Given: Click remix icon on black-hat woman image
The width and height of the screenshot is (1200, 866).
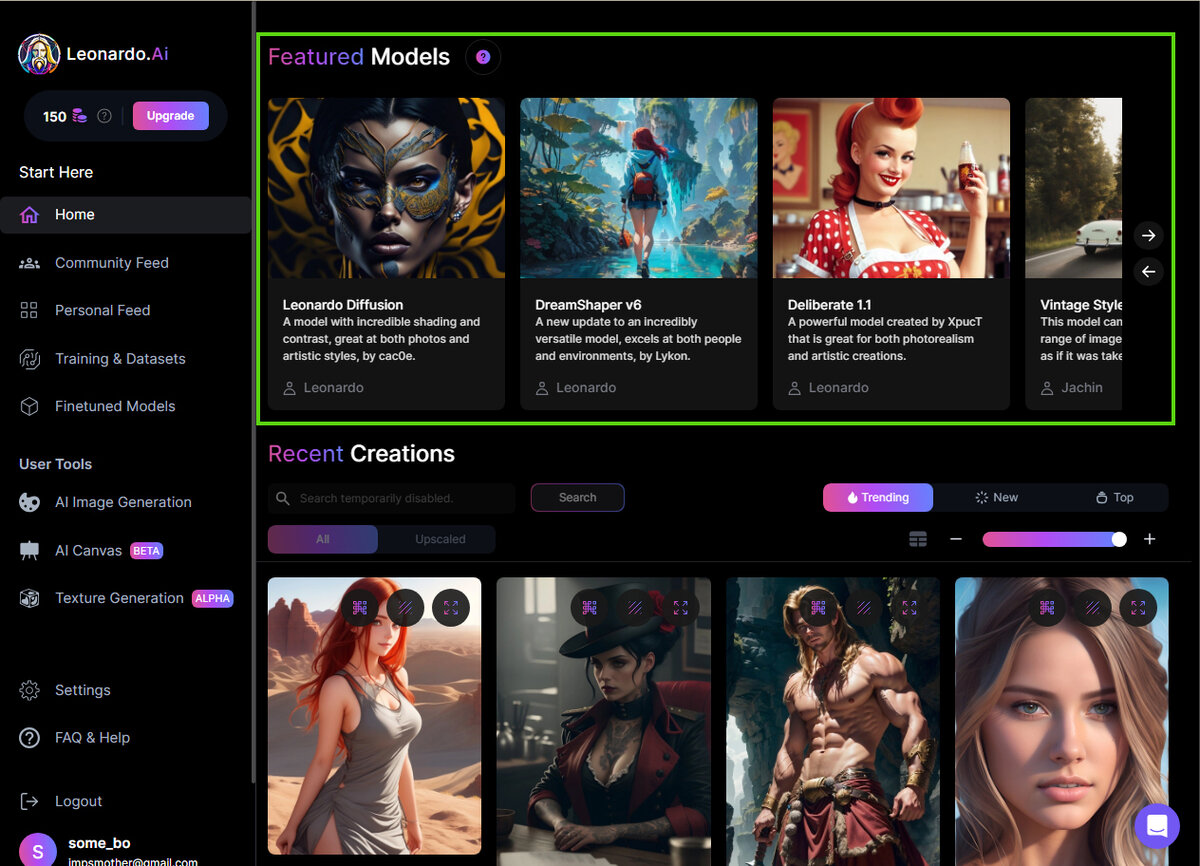Looking at the screenshot, I should pyautogui.click(x=590, y=607).
